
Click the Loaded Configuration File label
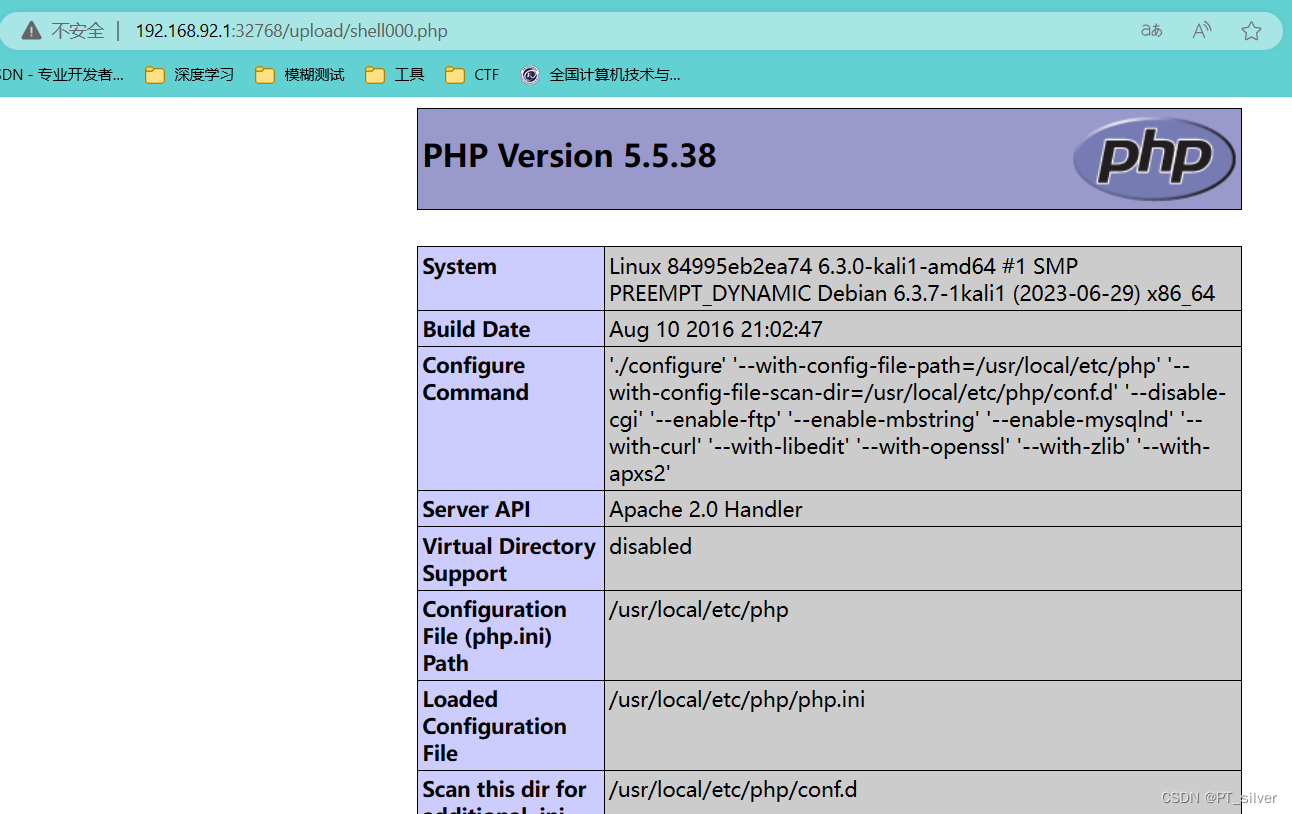pyautogui.click(x=511, y=726)
